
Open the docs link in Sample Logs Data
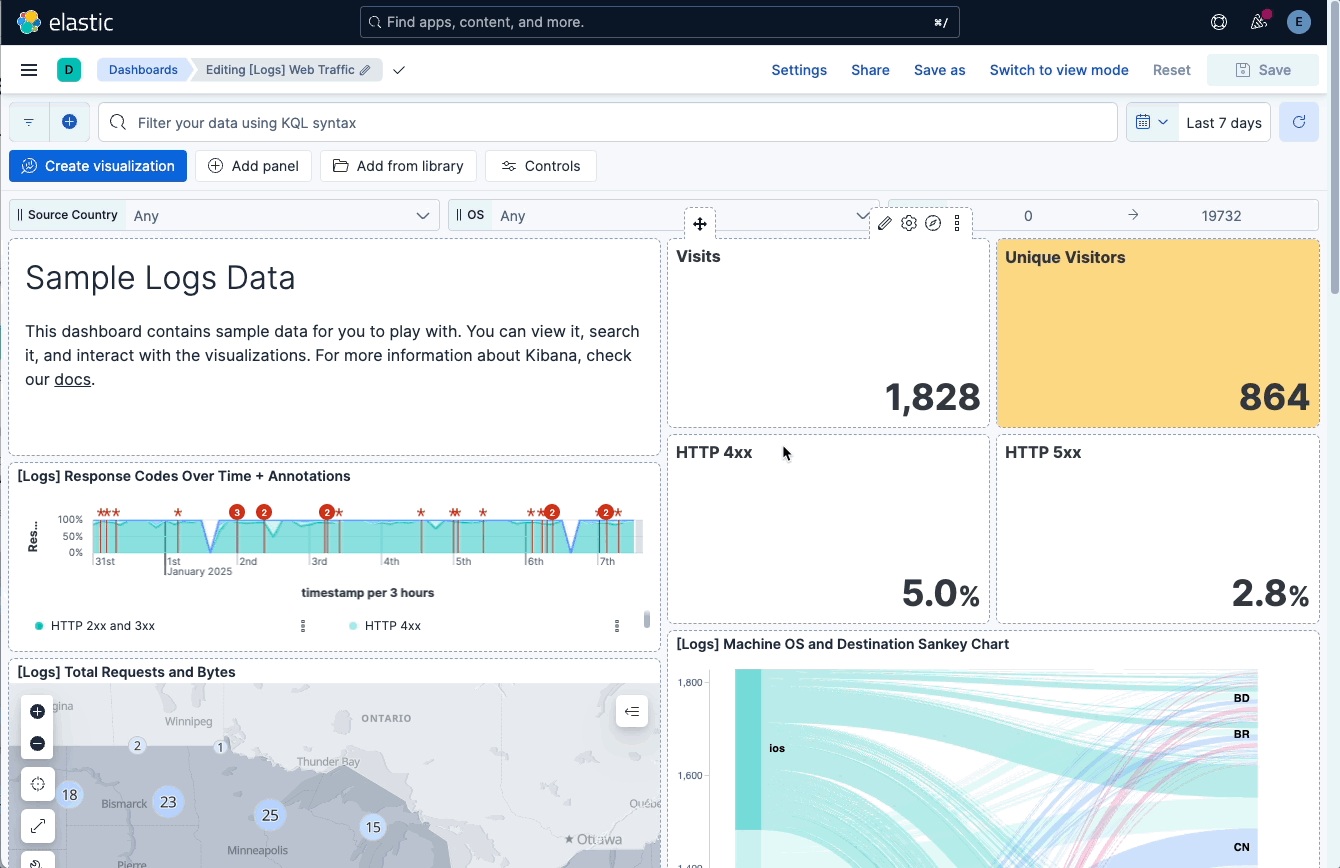point(72,379)
